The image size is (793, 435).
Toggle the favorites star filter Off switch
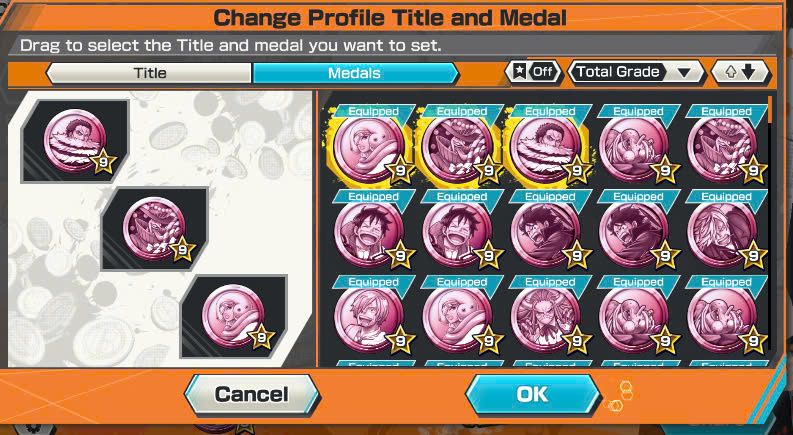(534, 72)
